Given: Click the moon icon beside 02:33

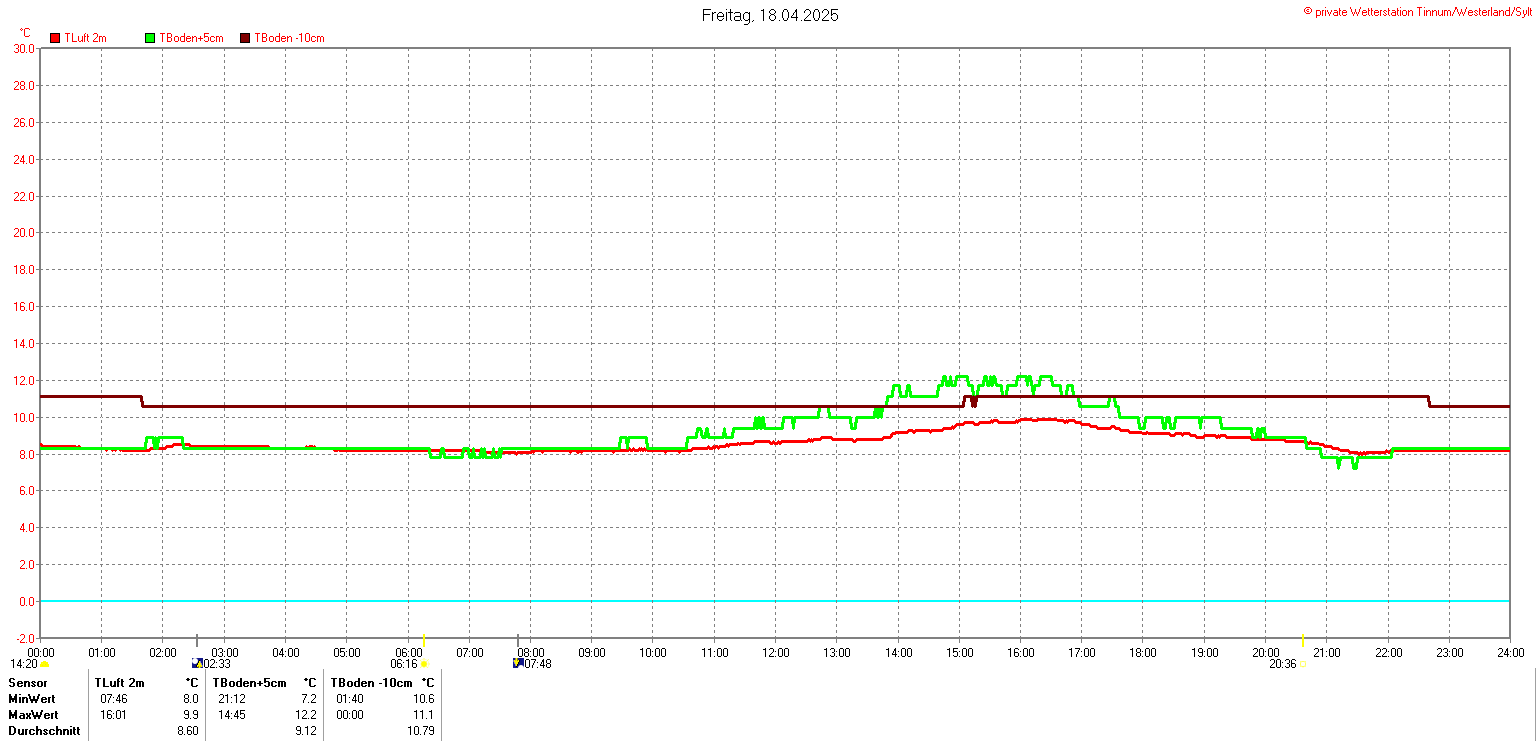Looking at the screenshot, I should pyautogui.click(x=197, y=663).
